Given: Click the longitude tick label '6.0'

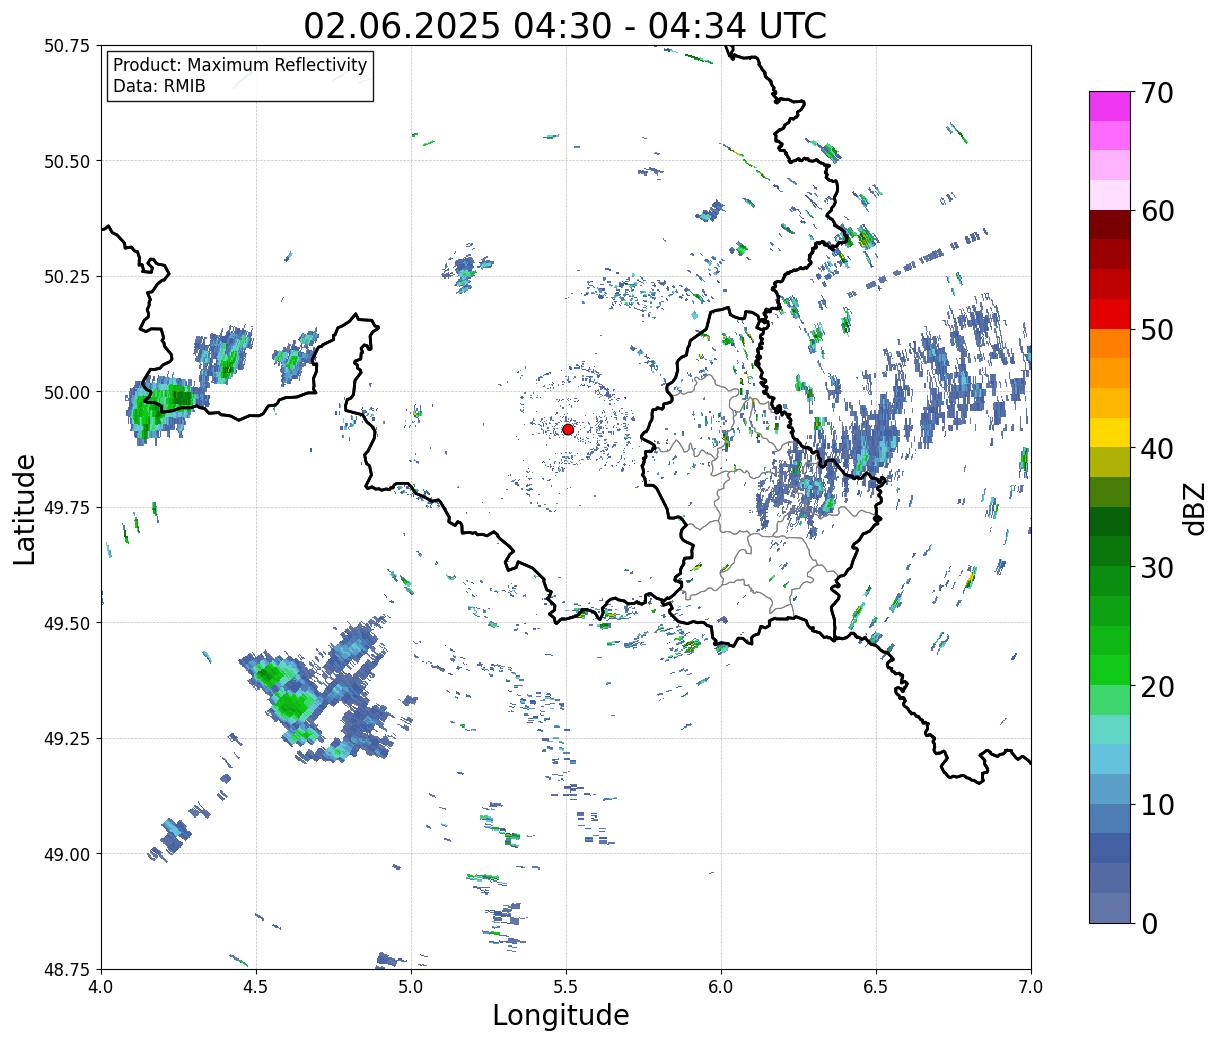Looking at the screenshot, I should (x=721, y=987).
